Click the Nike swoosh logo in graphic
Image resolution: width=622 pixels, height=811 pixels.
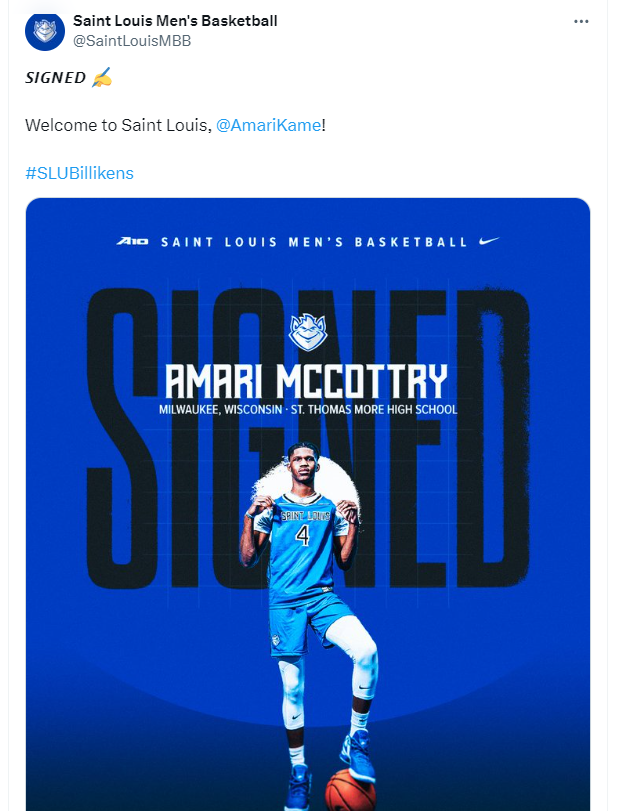coord(489,241)
